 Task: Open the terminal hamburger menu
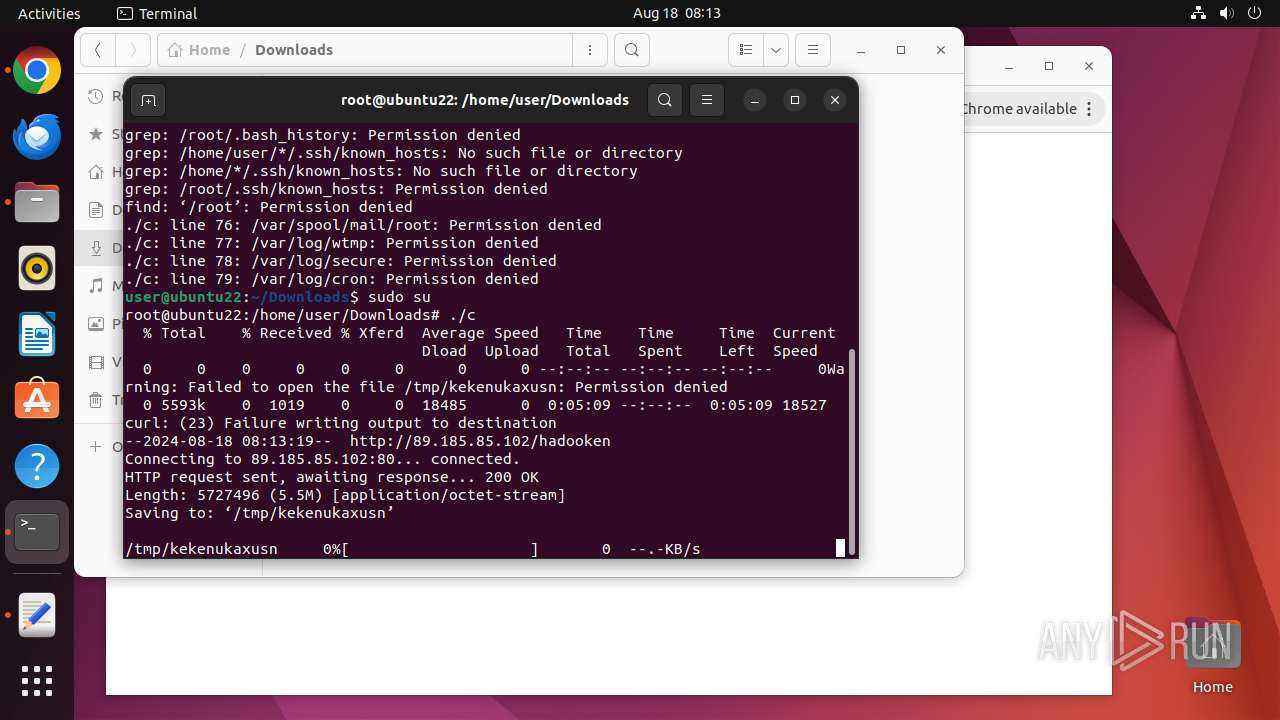tap(707, 100)
